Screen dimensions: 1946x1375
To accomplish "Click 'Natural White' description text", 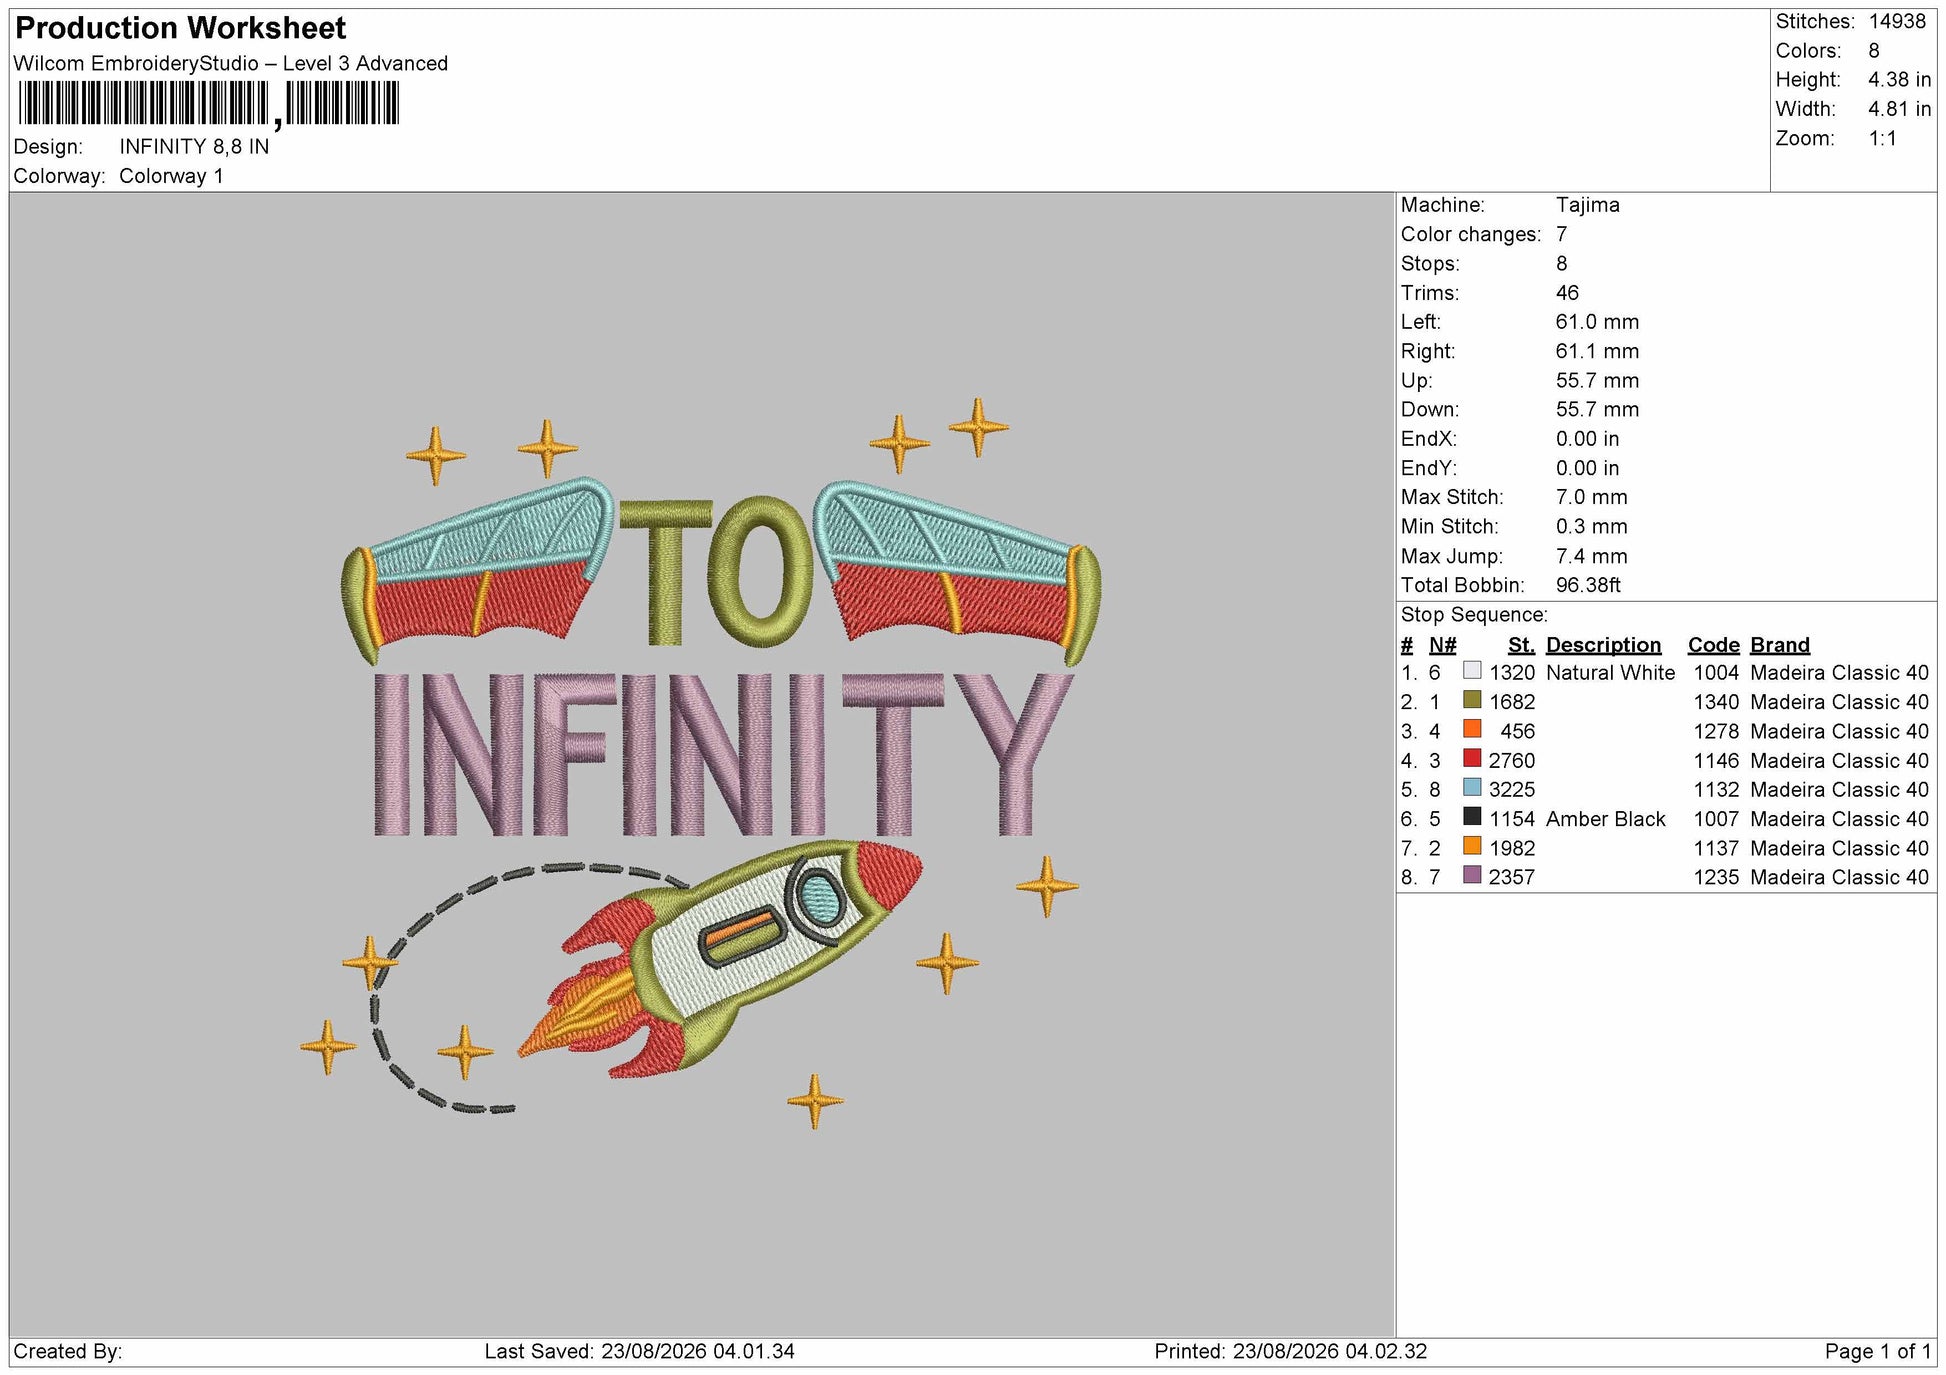I will click(x=1610, y=673).
